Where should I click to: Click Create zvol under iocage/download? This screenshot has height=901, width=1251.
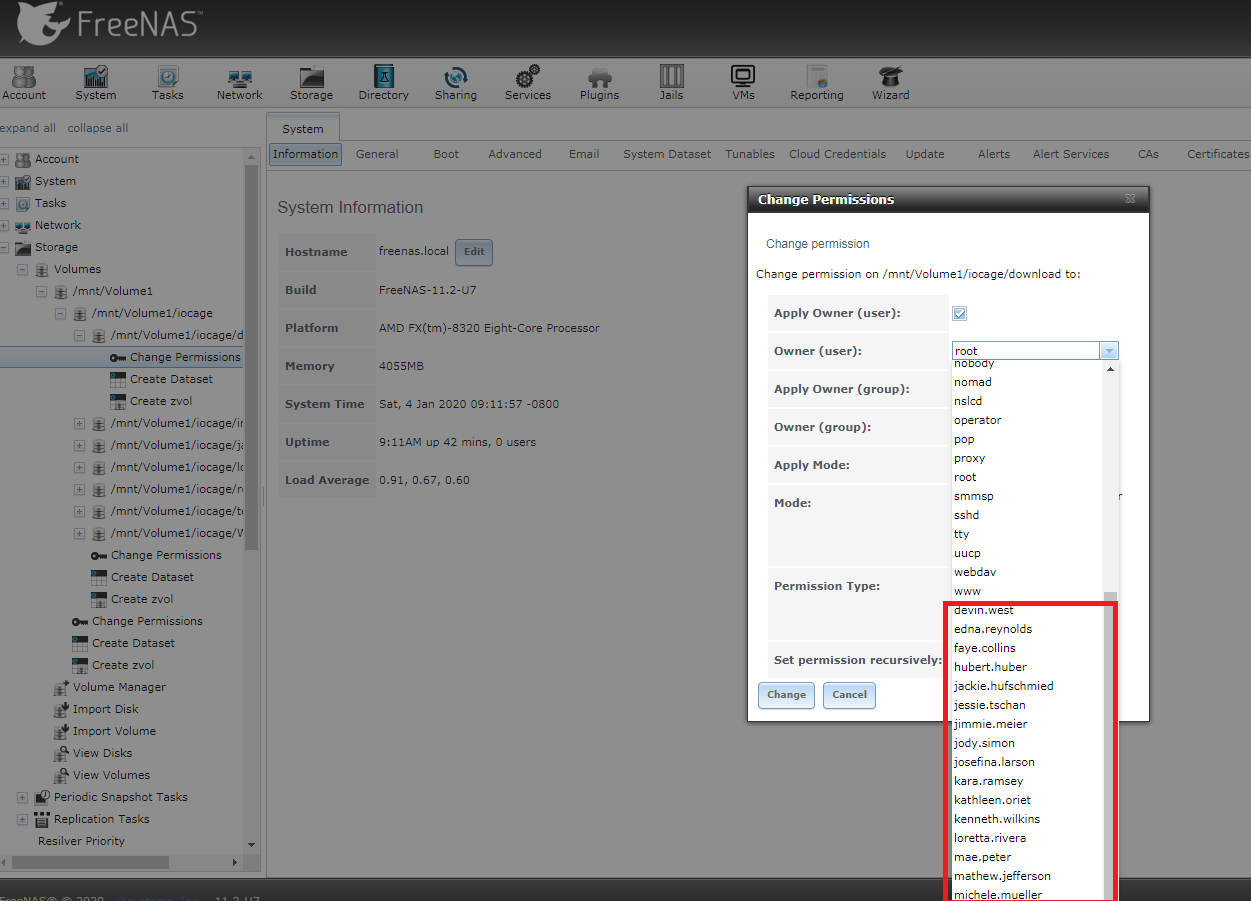point(161,401)
